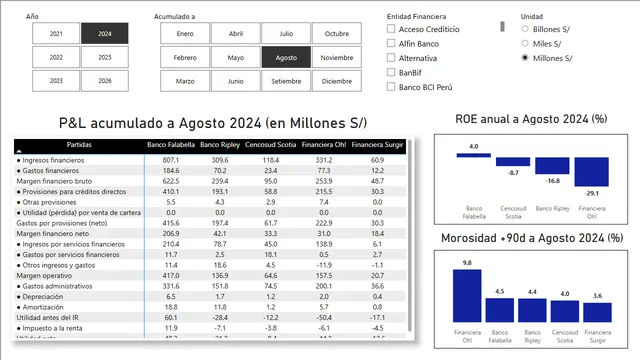Click value -50.4 in Financiera Oh! column
The height and width of the screenshot is (360, 640).
tap(324, 318)
